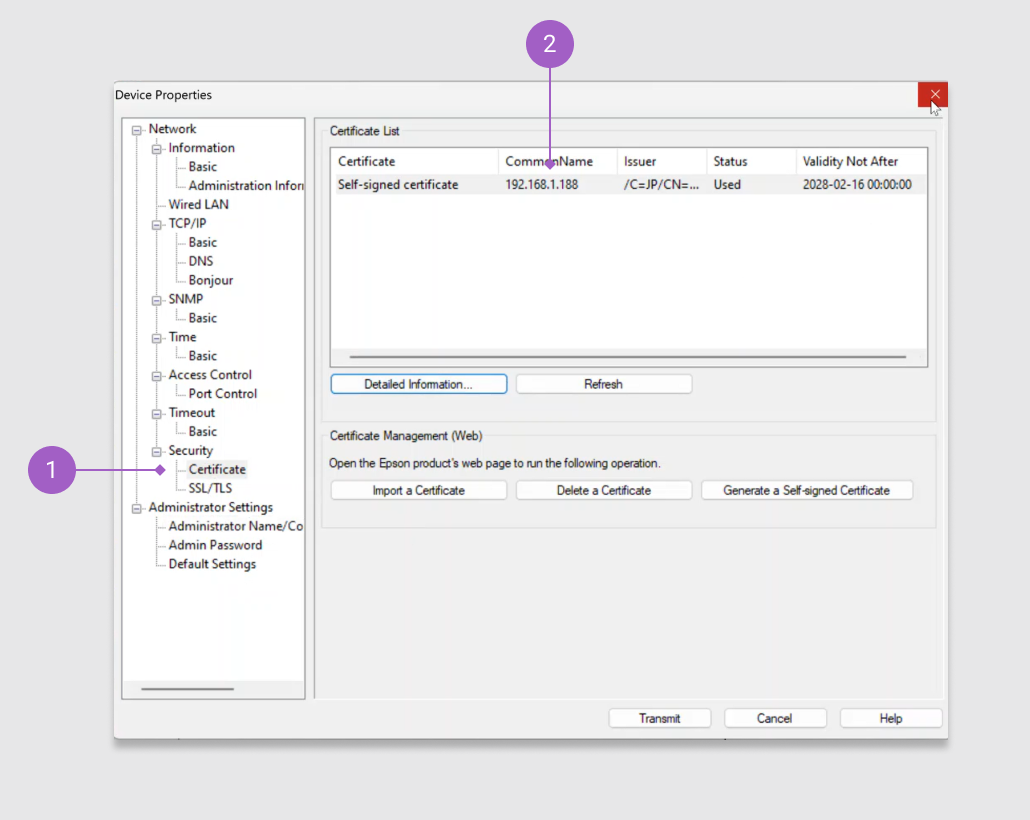Click tree panel horizontal scrollbar
Viewport: 1030px width, 820px height.
tap(187, 689)
